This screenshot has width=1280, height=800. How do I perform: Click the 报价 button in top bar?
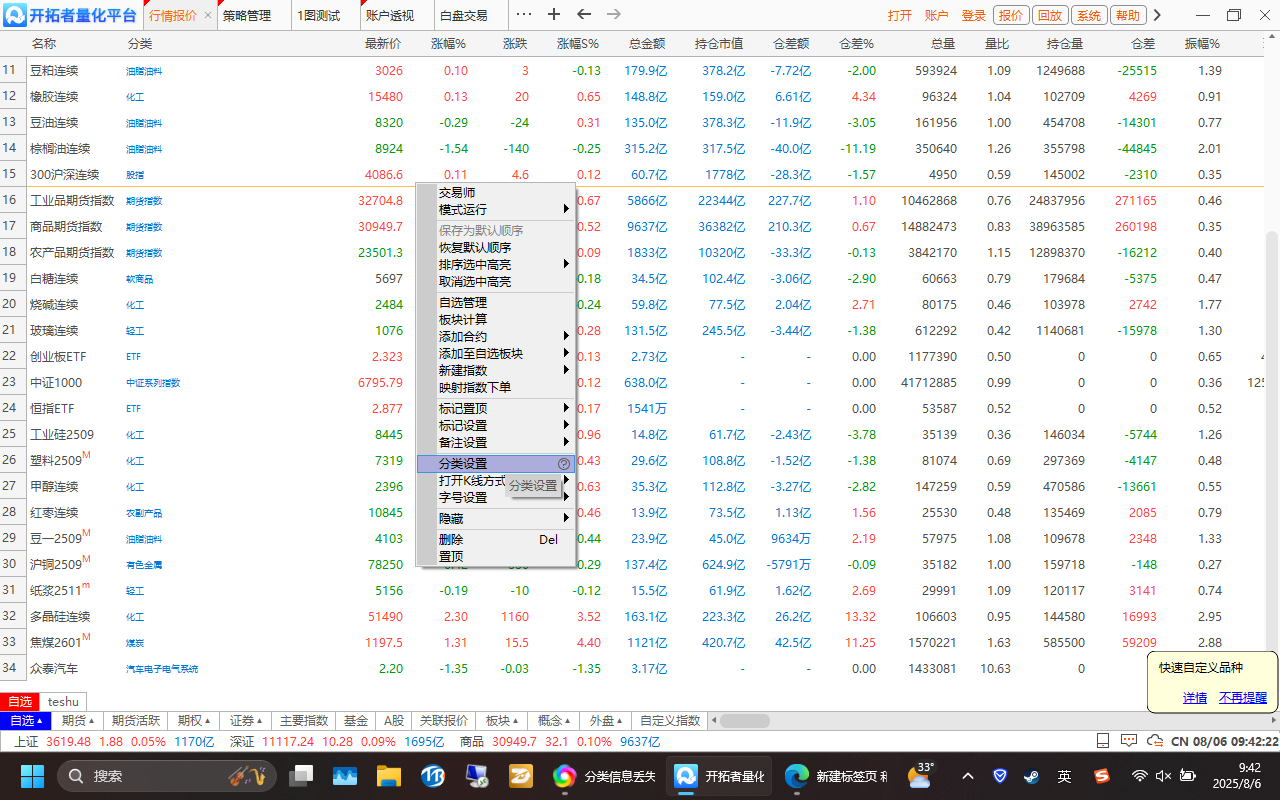point(1011,16)
